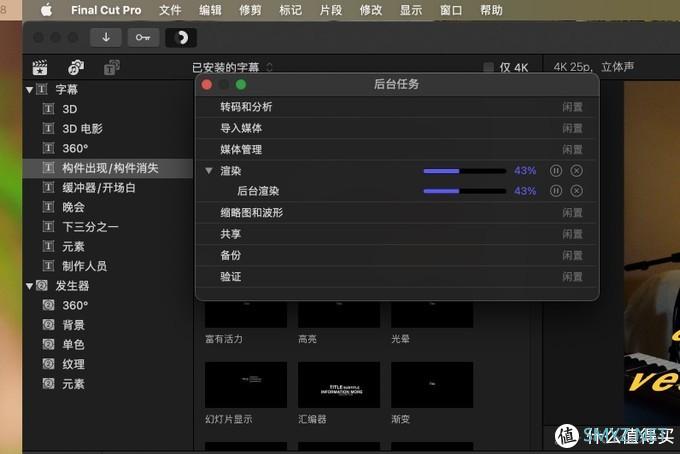Image resolution: width=680 pixels, height=454 pixels.
Task: Collapse the 发生器 category
Action: click(29, 286)
